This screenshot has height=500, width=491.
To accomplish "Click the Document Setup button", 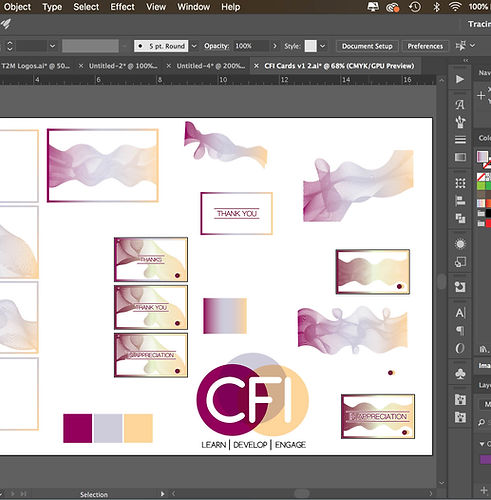I will (x=367, y=46).
